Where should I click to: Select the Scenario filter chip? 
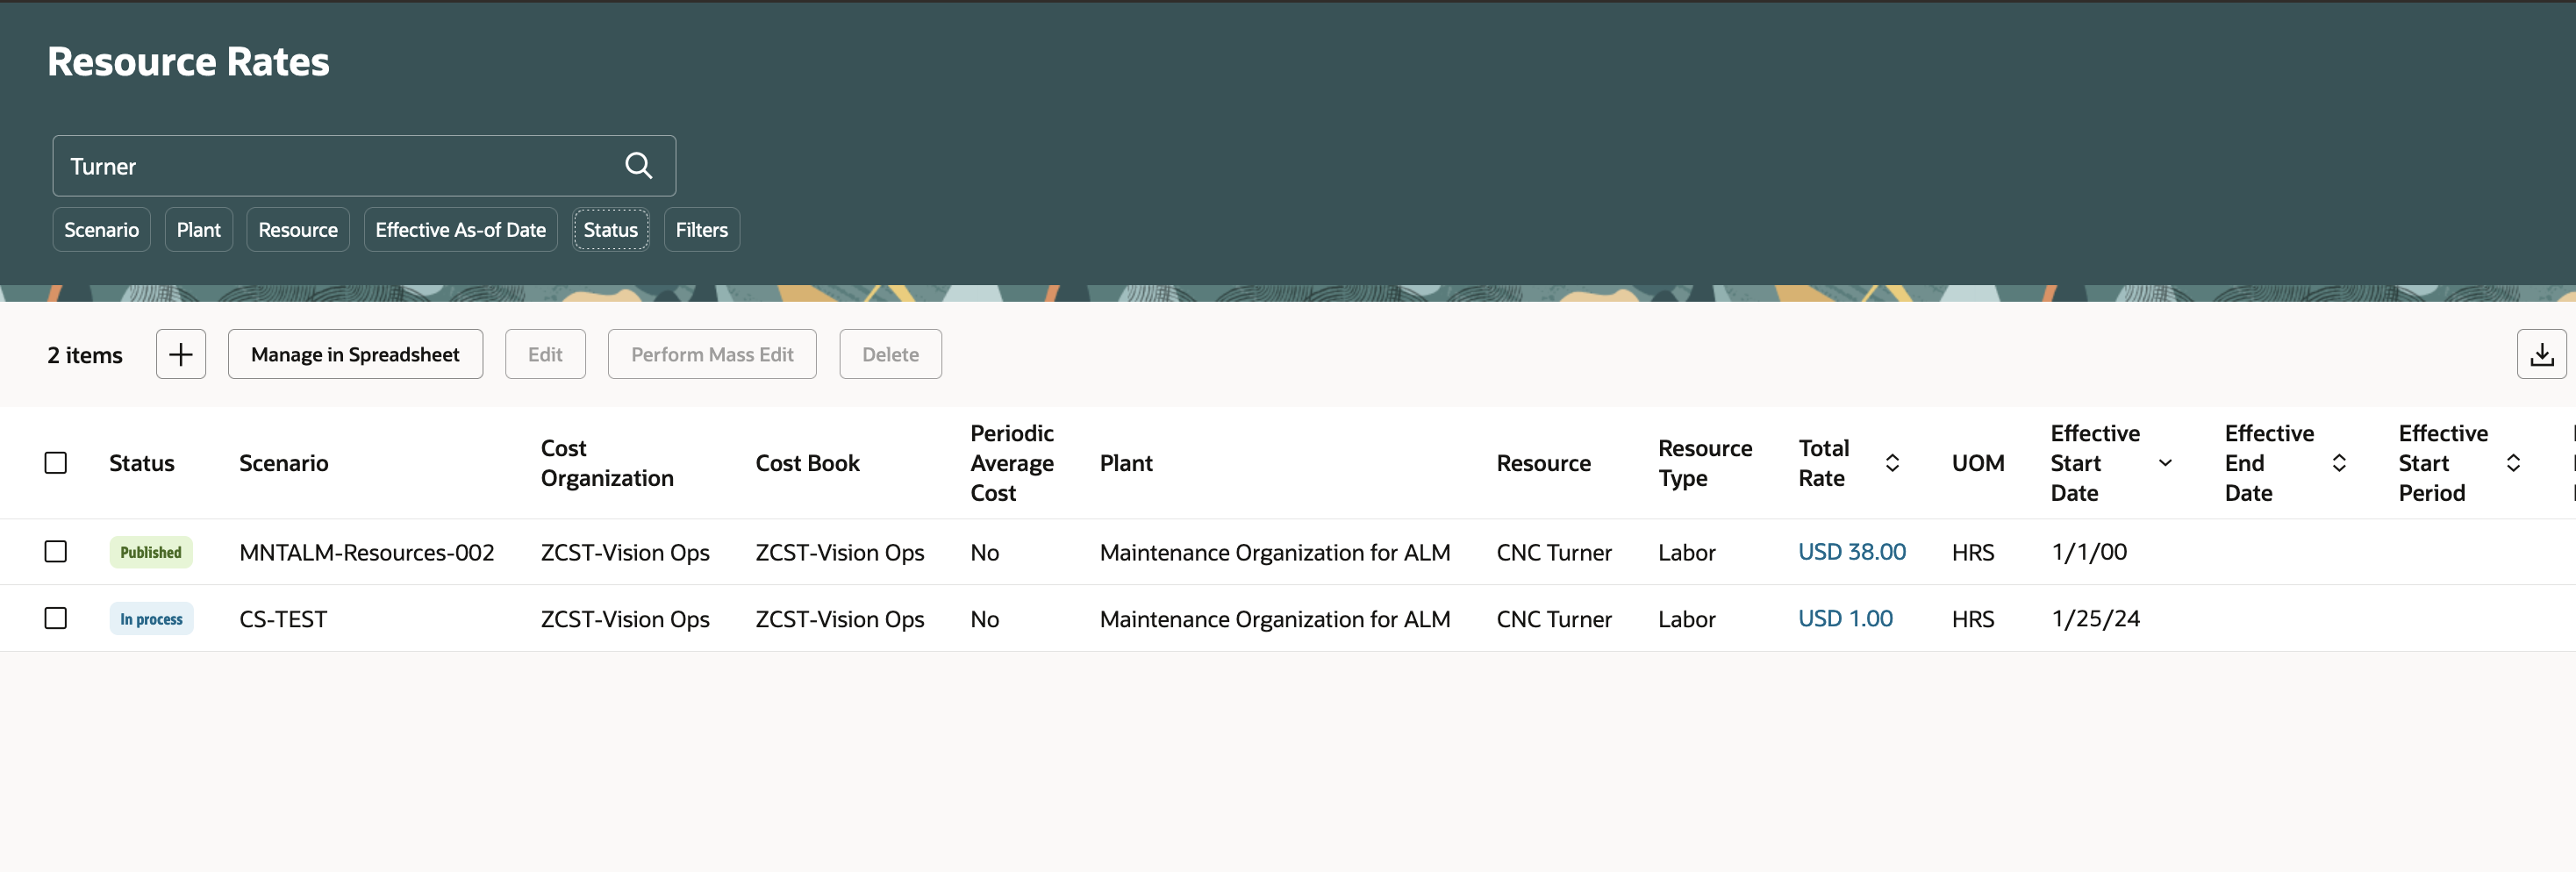pyautogui.click(x=101, y=229)
